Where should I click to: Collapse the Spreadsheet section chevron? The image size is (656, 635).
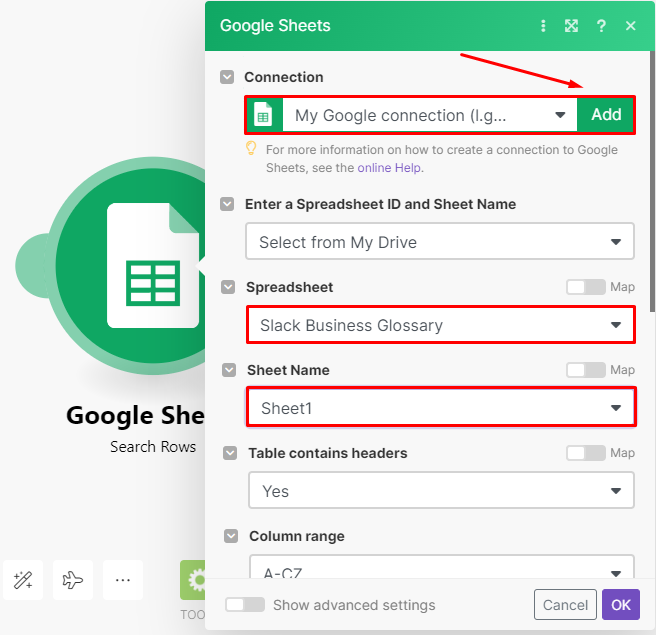point(228,287)
